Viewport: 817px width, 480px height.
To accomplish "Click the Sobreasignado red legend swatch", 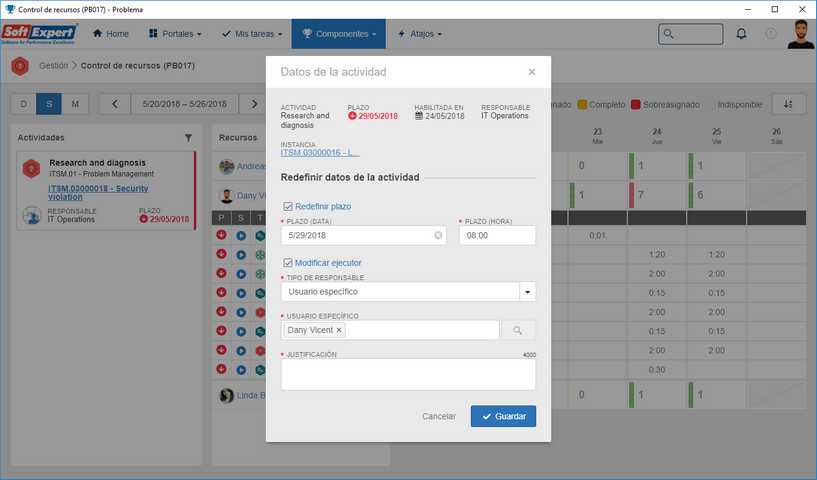I will coord(636,105).
